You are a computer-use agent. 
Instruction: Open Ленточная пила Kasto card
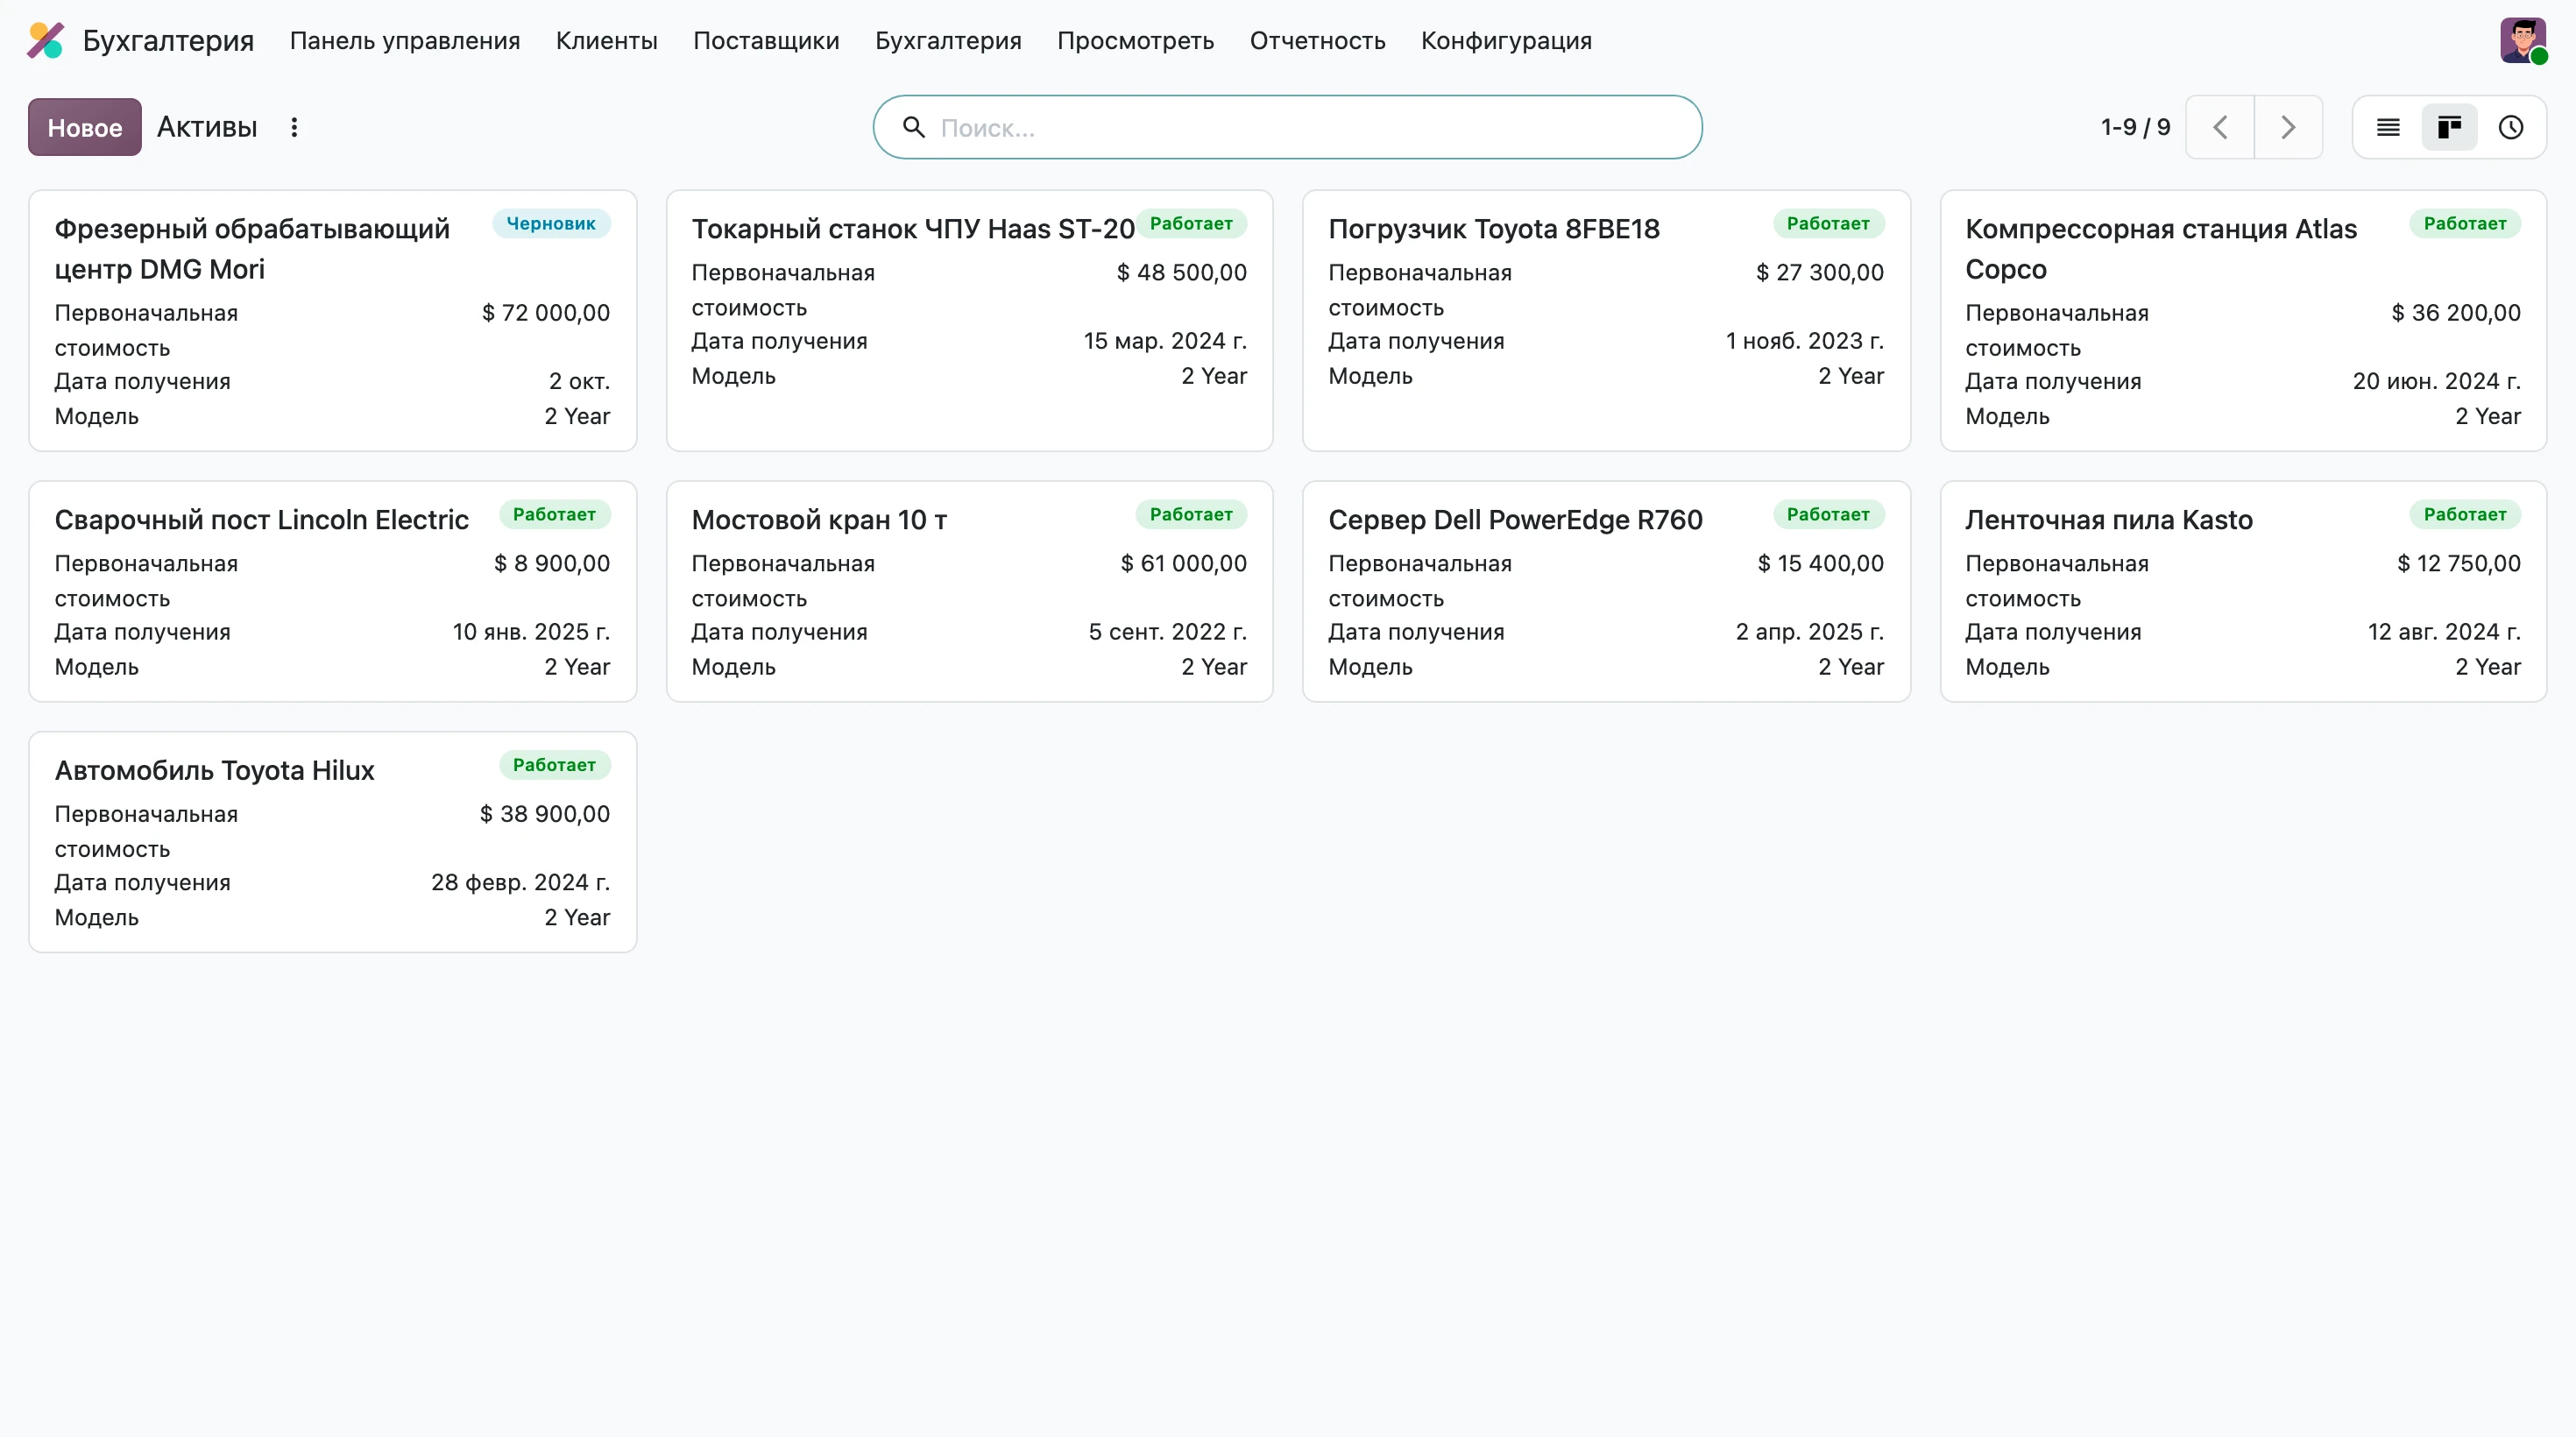coord(2243,591)
